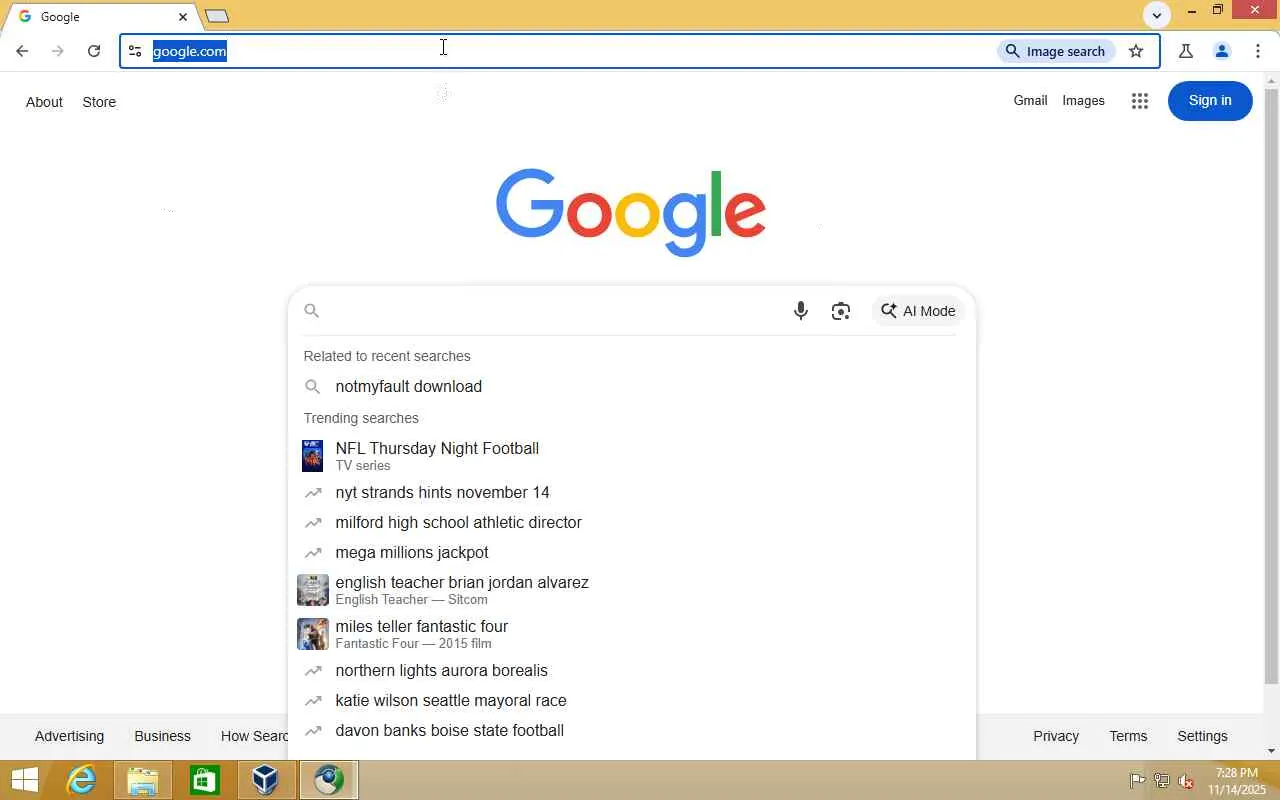Open File Explorer from the taskbar

143,780
